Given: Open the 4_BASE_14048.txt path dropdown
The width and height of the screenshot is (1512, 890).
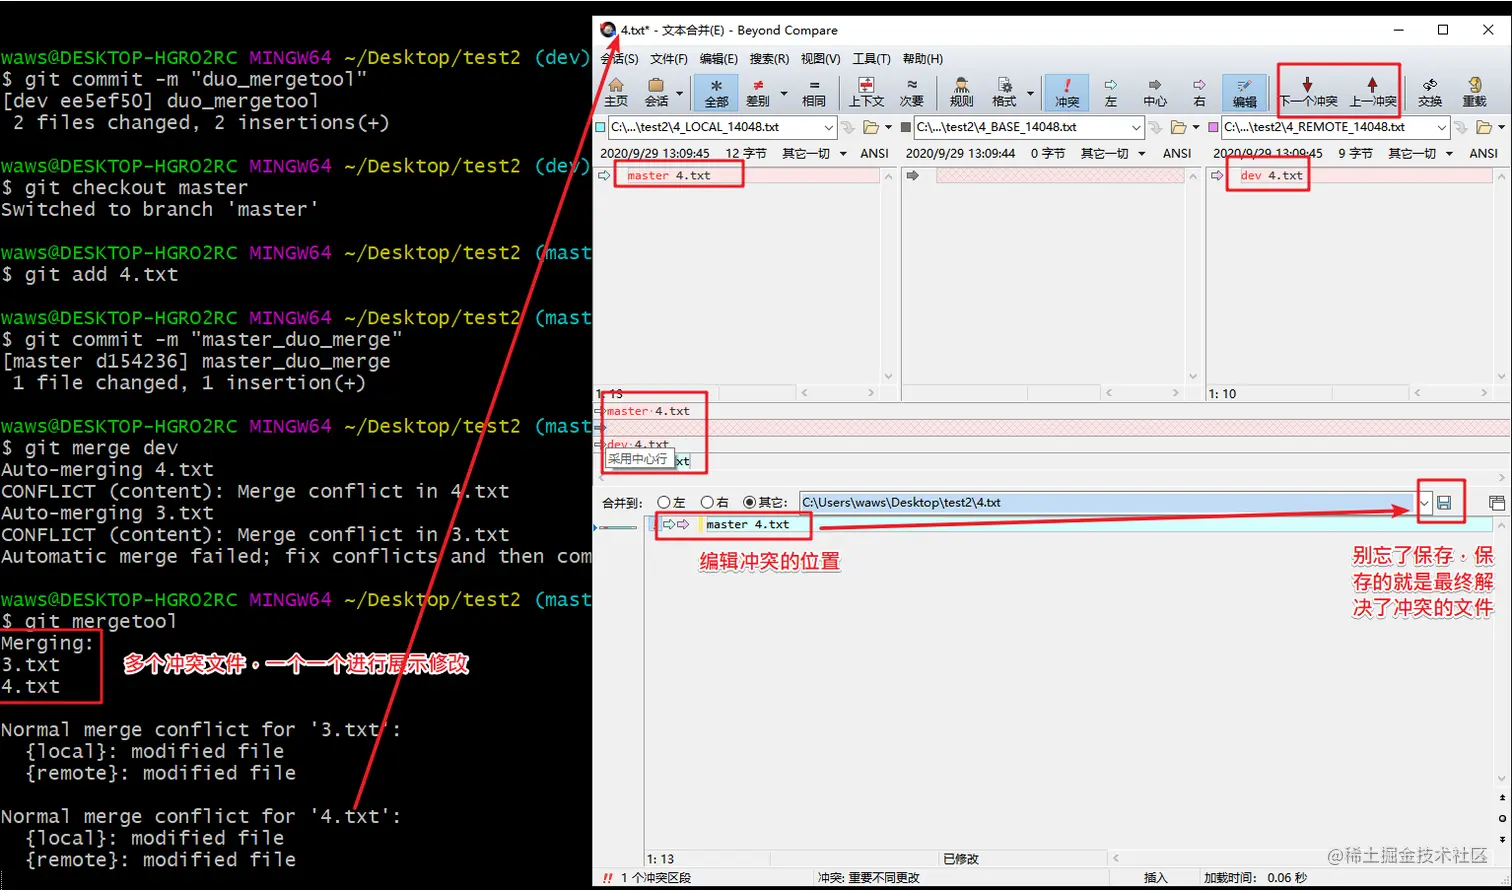Looking at the screenshot, I should 1136,127.
